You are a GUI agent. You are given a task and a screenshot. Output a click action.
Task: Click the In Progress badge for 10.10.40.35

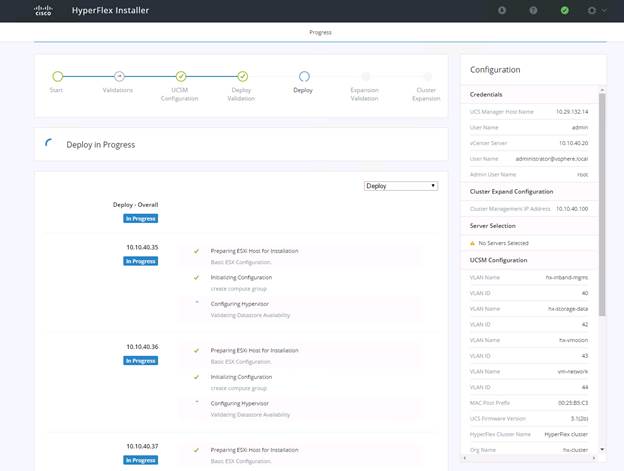tap(140, 261)
